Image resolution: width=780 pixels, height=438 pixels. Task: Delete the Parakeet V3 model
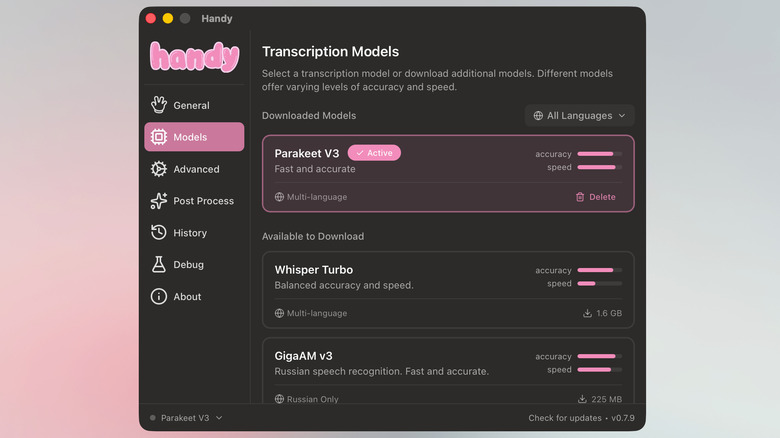(x=595, y=197)
